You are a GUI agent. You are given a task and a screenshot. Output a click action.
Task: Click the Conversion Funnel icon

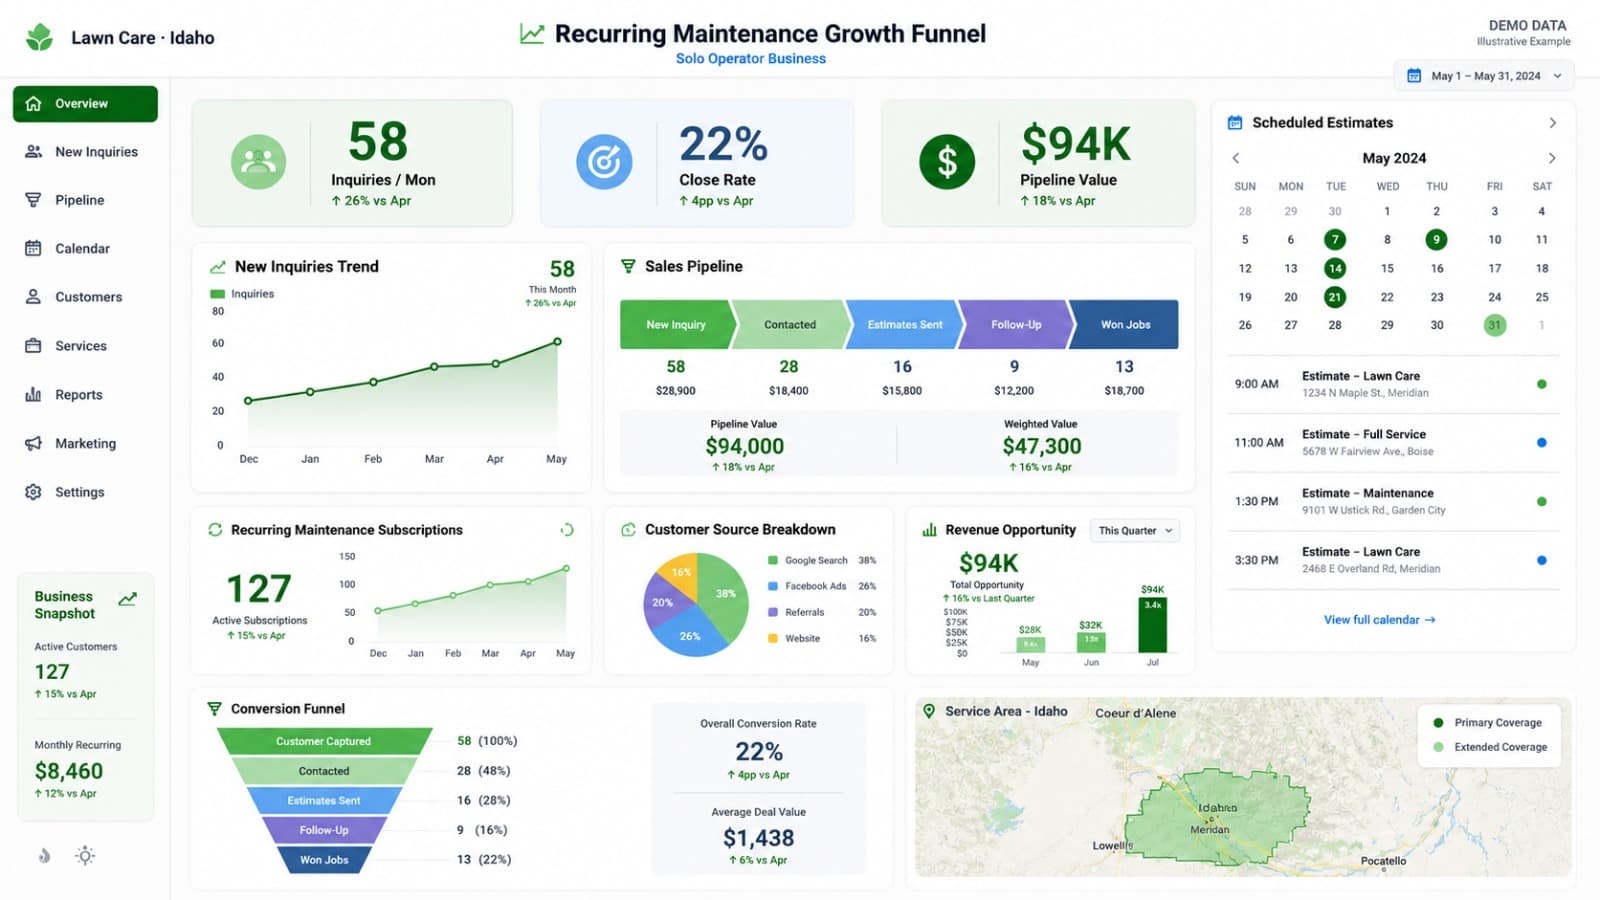pos(214,709)
